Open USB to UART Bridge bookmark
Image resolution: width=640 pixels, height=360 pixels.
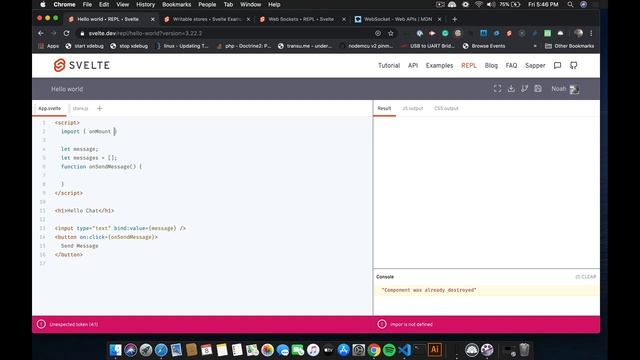coord(428,46)
